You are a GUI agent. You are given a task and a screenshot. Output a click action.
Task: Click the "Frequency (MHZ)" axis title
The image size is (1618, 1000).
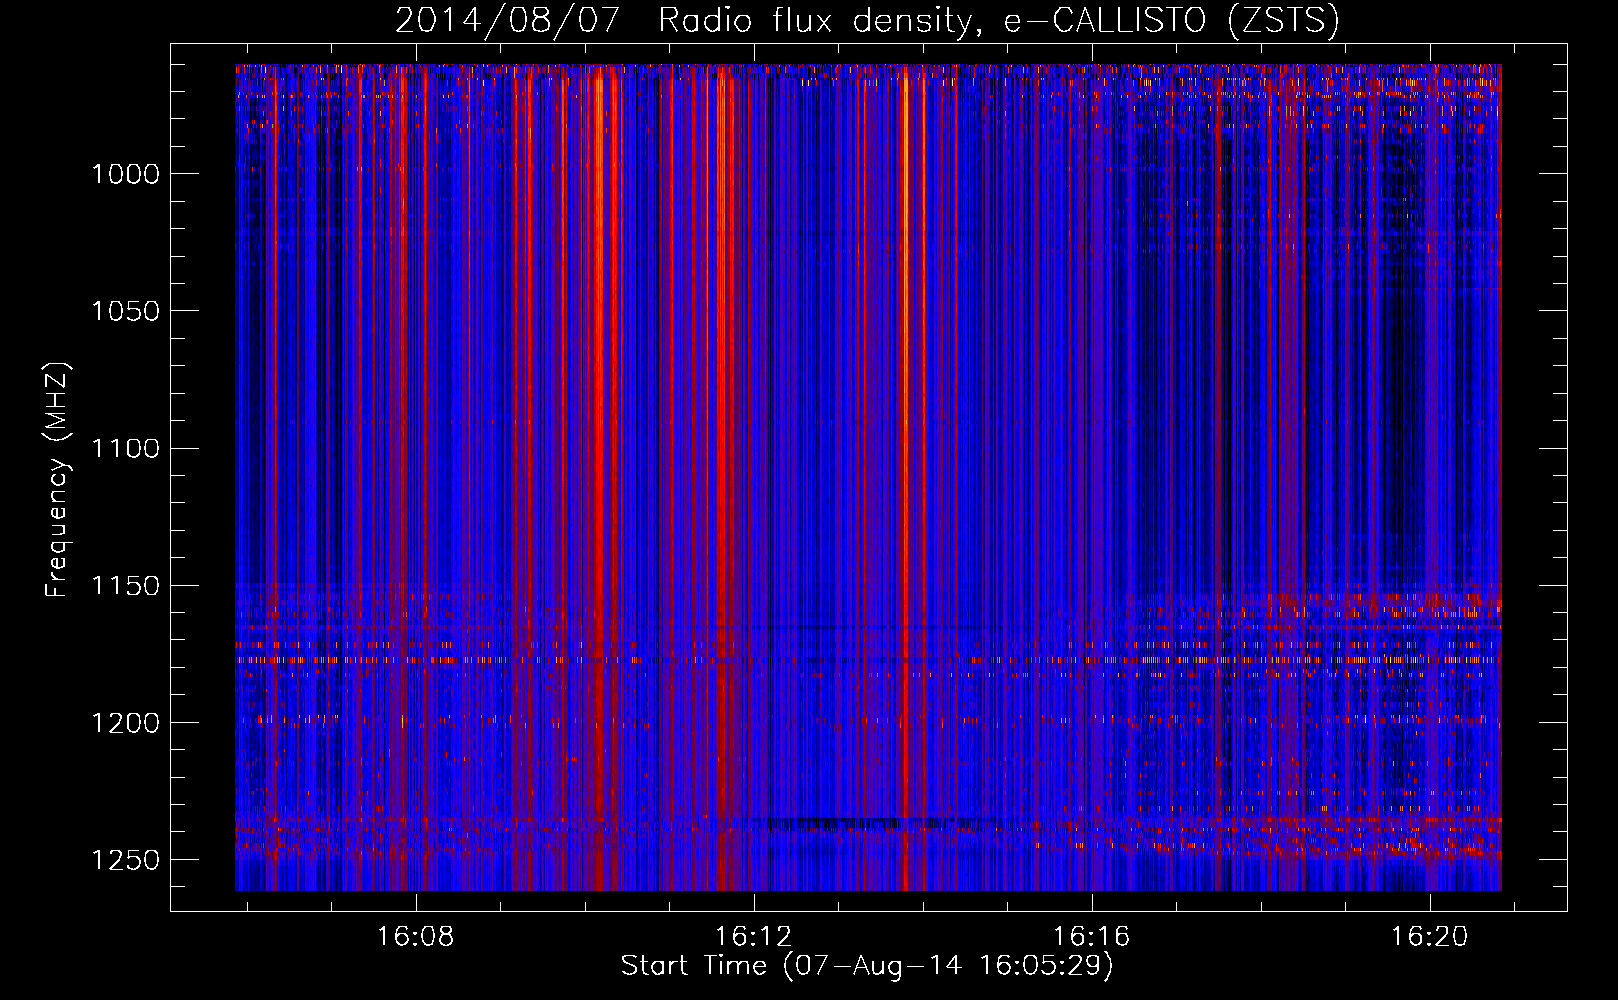point(58,480)
